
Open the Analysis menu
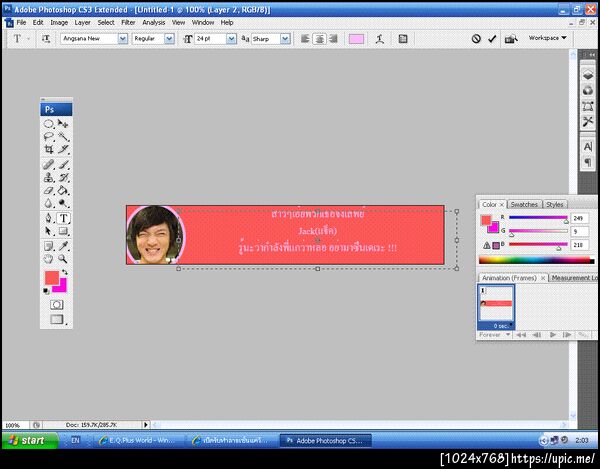pyautogui.click(x=153, y=23)
